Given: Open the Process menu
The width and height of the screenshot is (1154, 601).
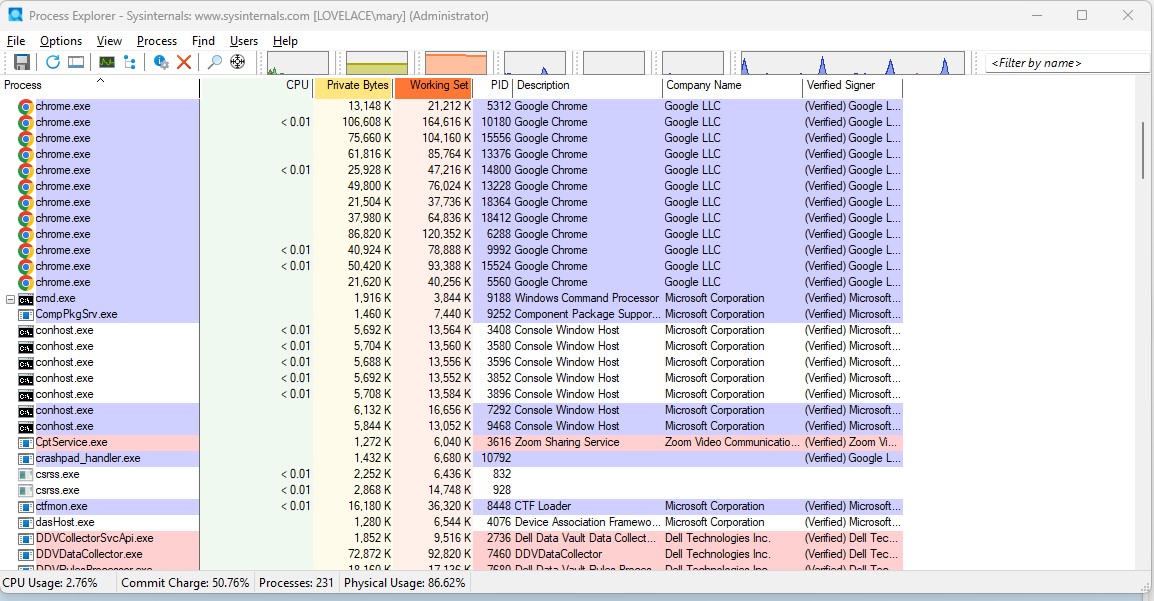Looking at the screenshot, I should click(157, 41).
